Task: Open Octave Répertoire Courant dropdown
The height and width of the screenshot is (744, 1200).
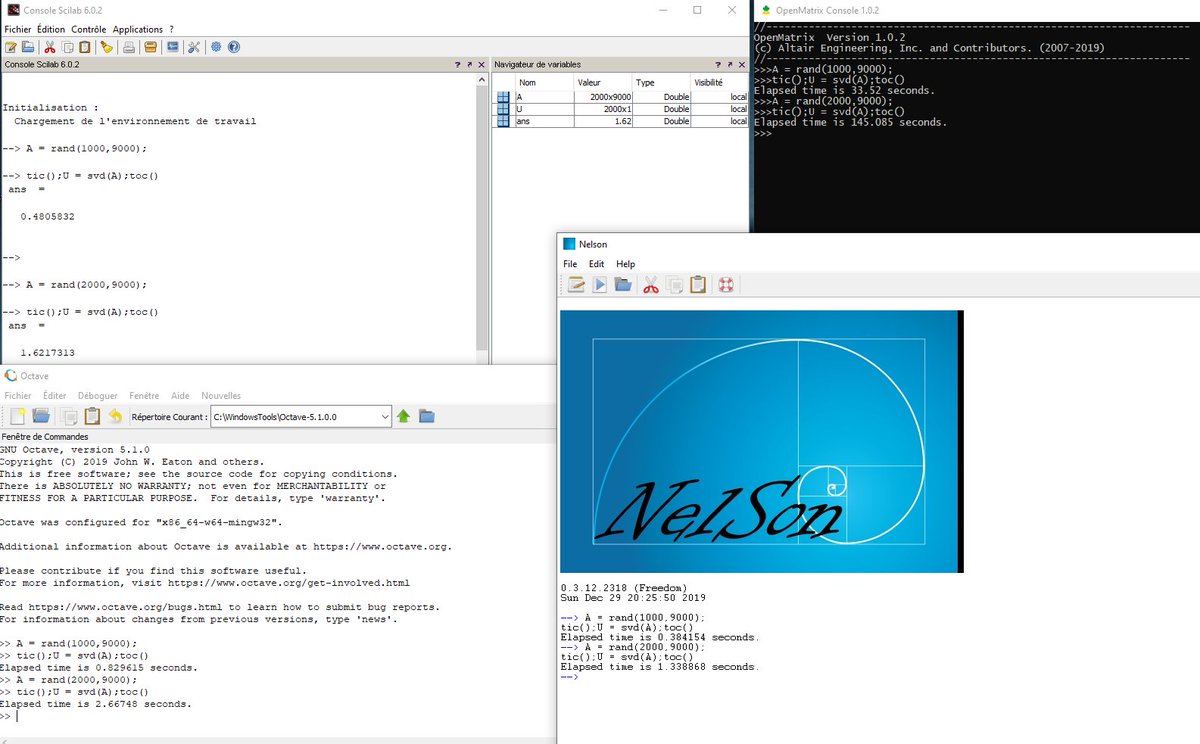Action: [x=385, y=416]
